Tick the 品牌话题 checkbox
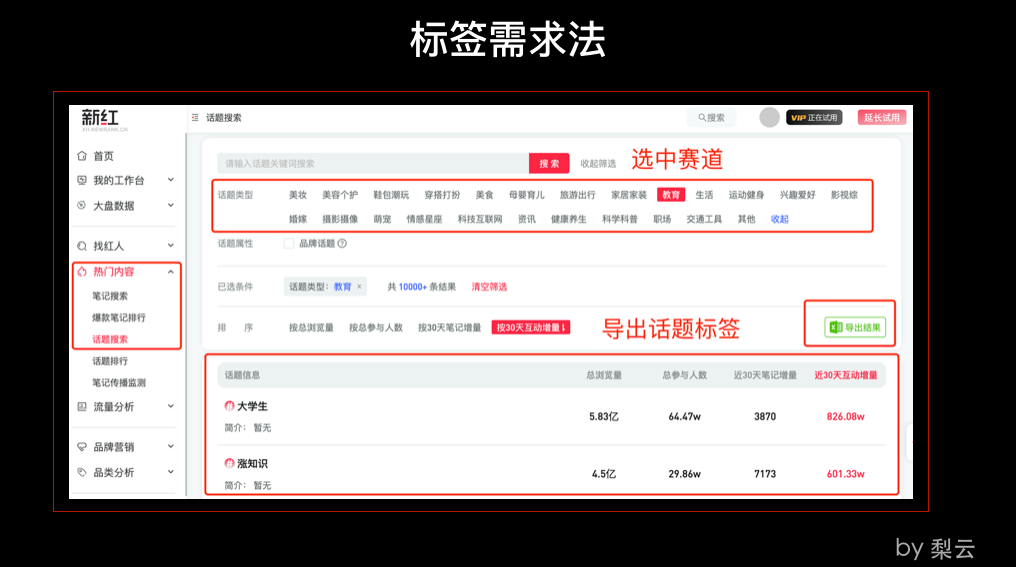The height and width of the screenshot is (567, 1016). (289, 244)
